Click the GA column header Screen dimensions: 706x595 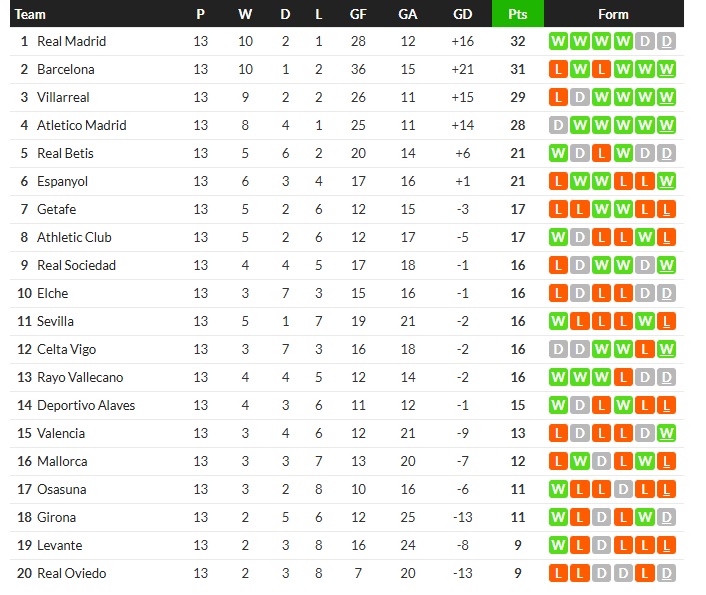click(407, 14)
